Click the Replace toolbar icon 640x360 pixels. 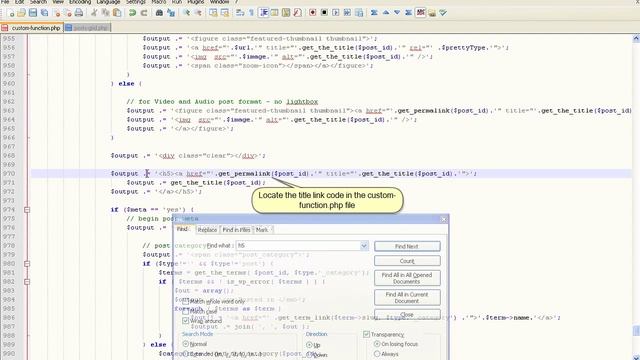coord(171,13)
